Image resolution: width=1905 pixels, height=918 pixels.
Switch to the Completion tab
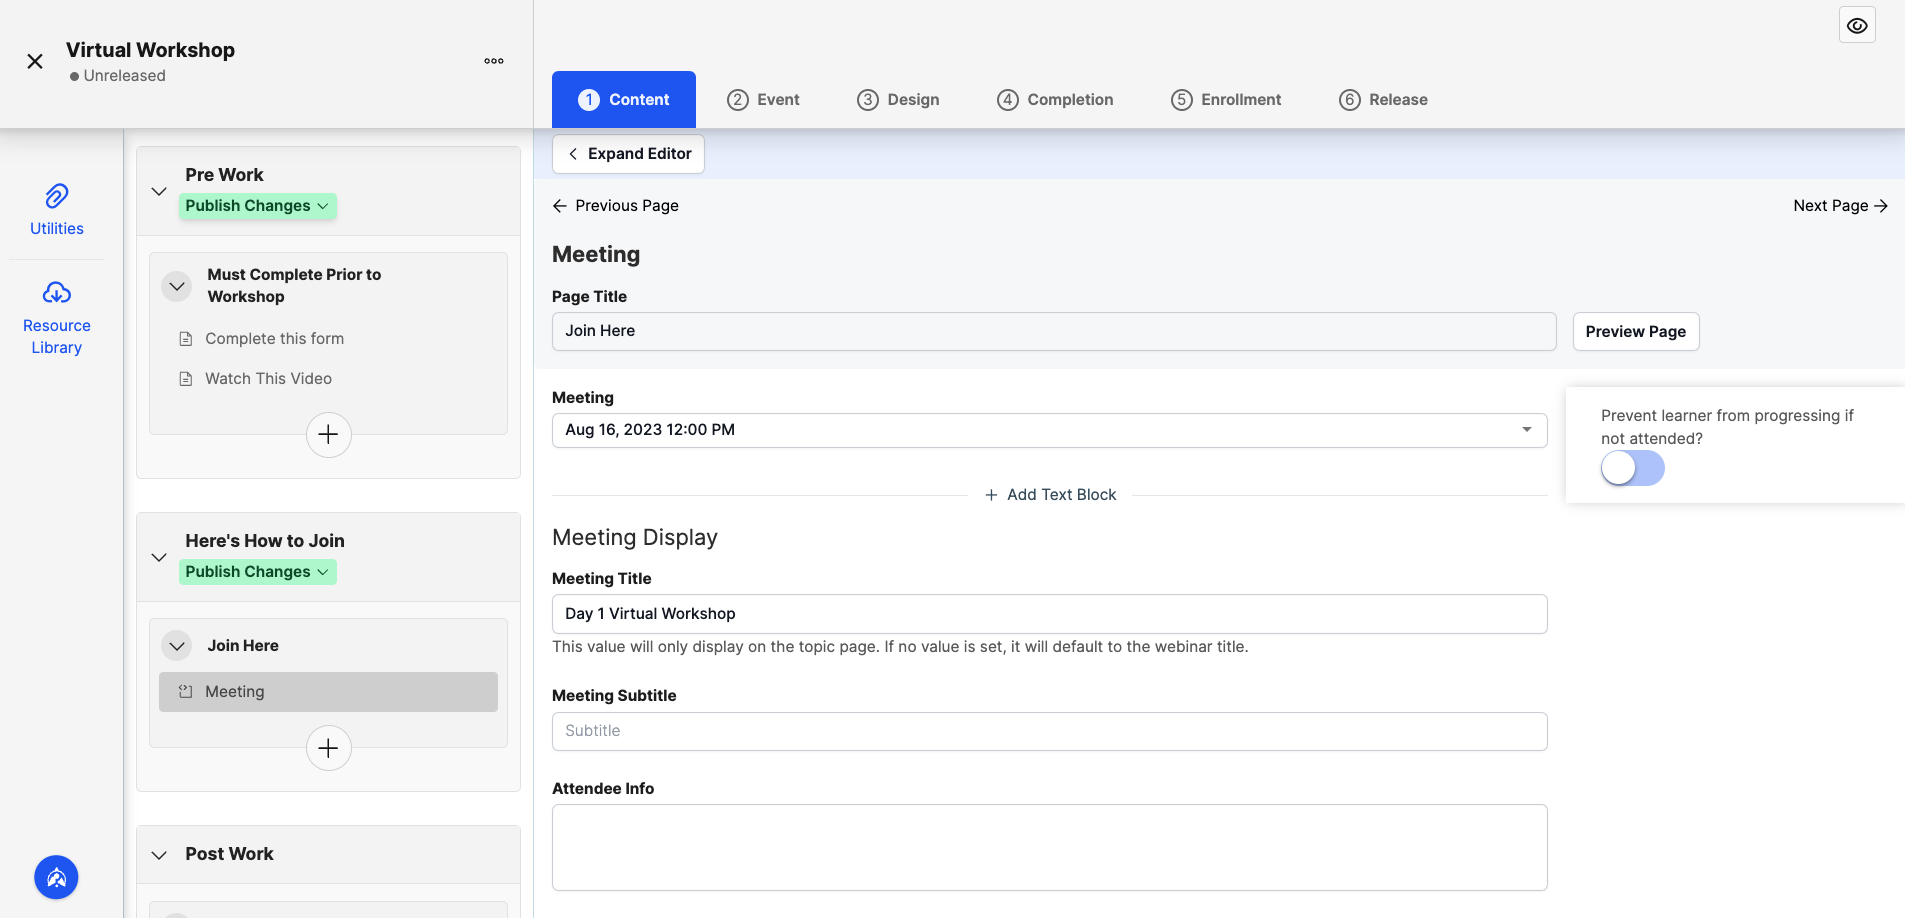click(x=1055, y=100)
